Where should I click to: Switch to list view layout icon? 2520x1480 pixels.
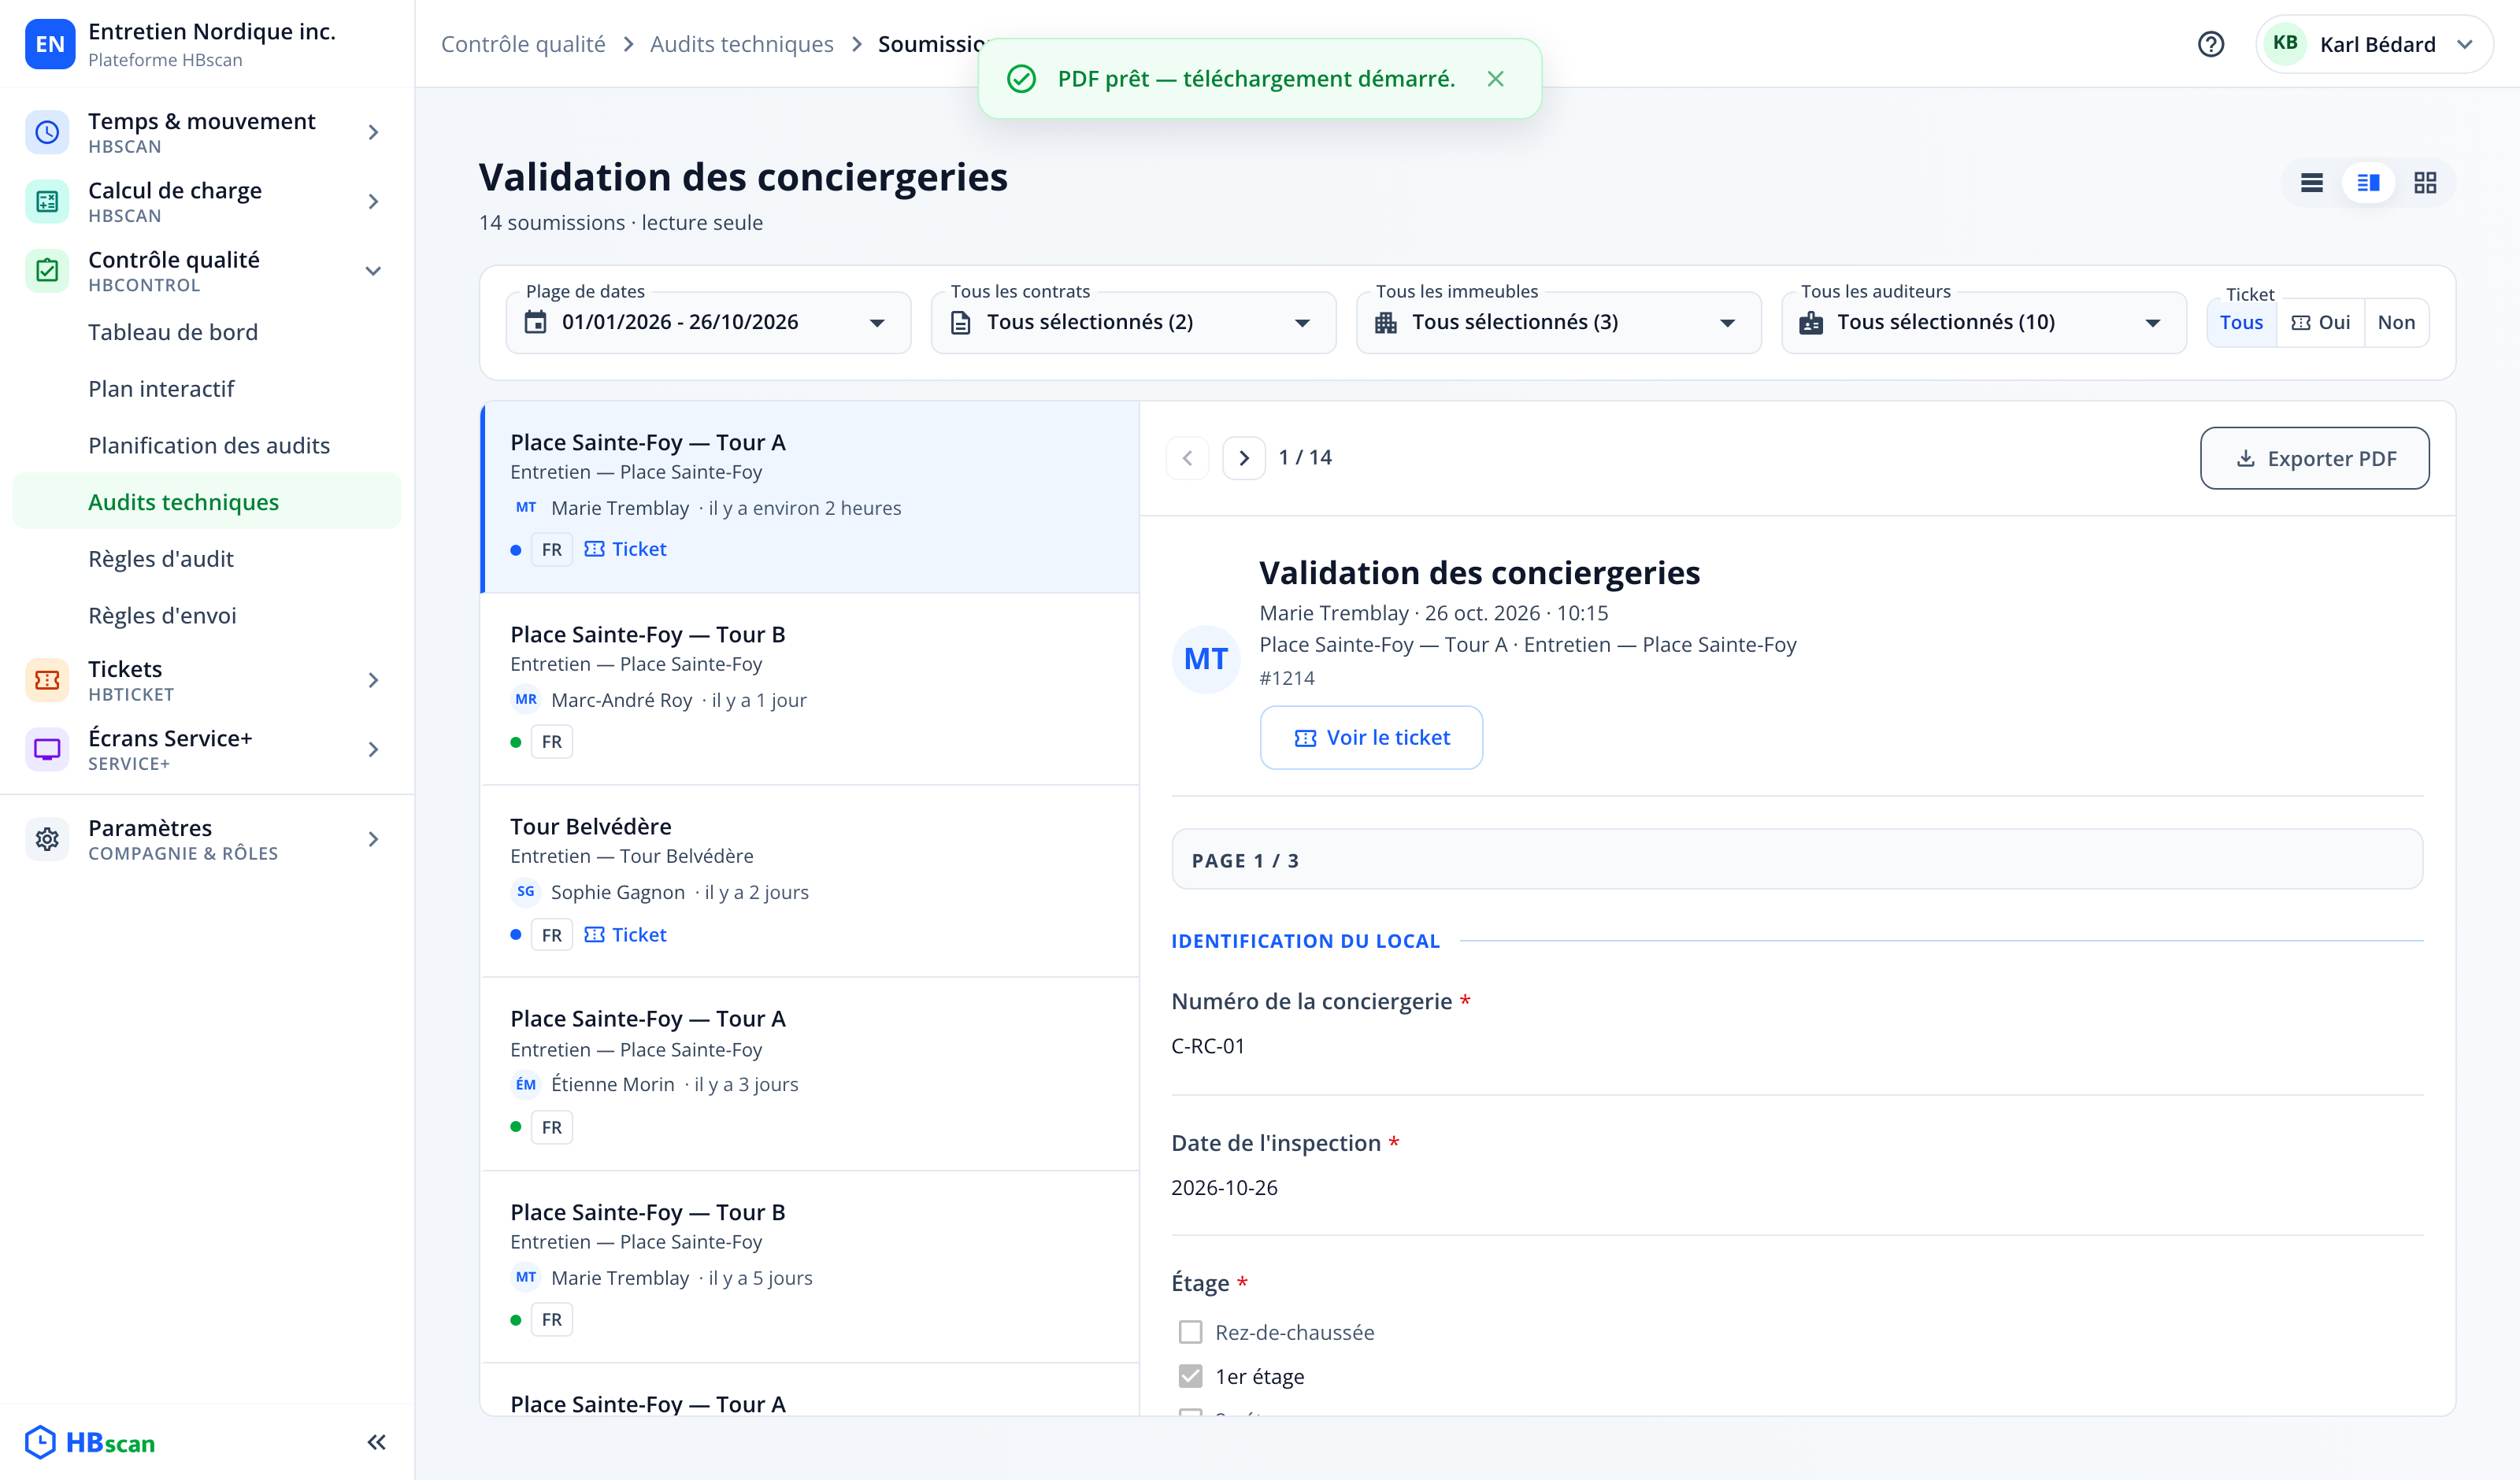click(x=2311, y=183)
